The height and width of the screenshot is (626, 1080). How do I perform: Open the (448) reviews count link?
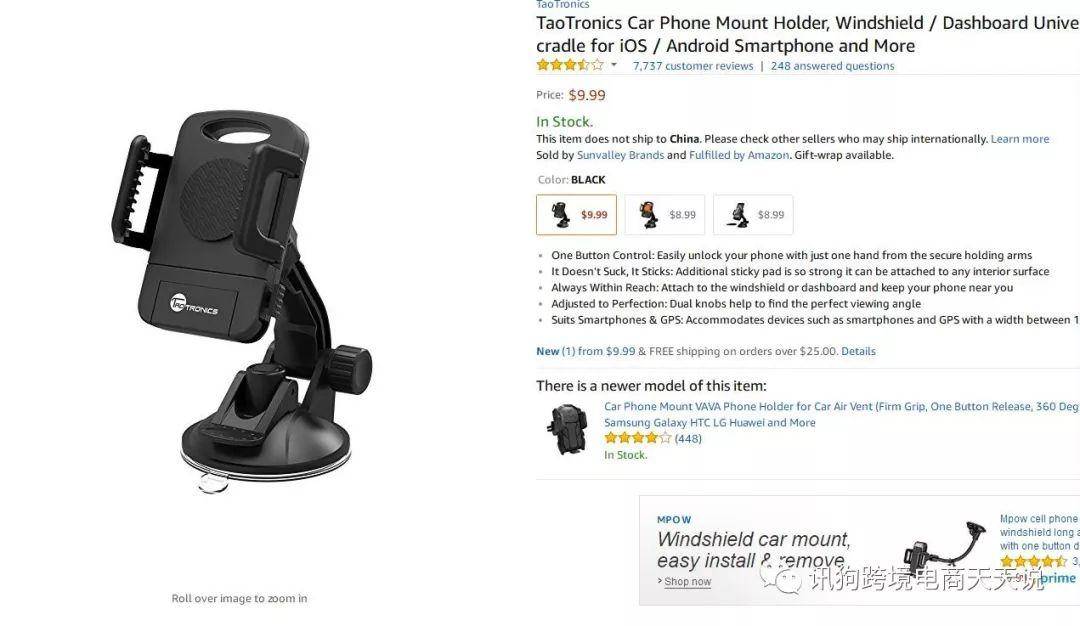pos(688,439)
